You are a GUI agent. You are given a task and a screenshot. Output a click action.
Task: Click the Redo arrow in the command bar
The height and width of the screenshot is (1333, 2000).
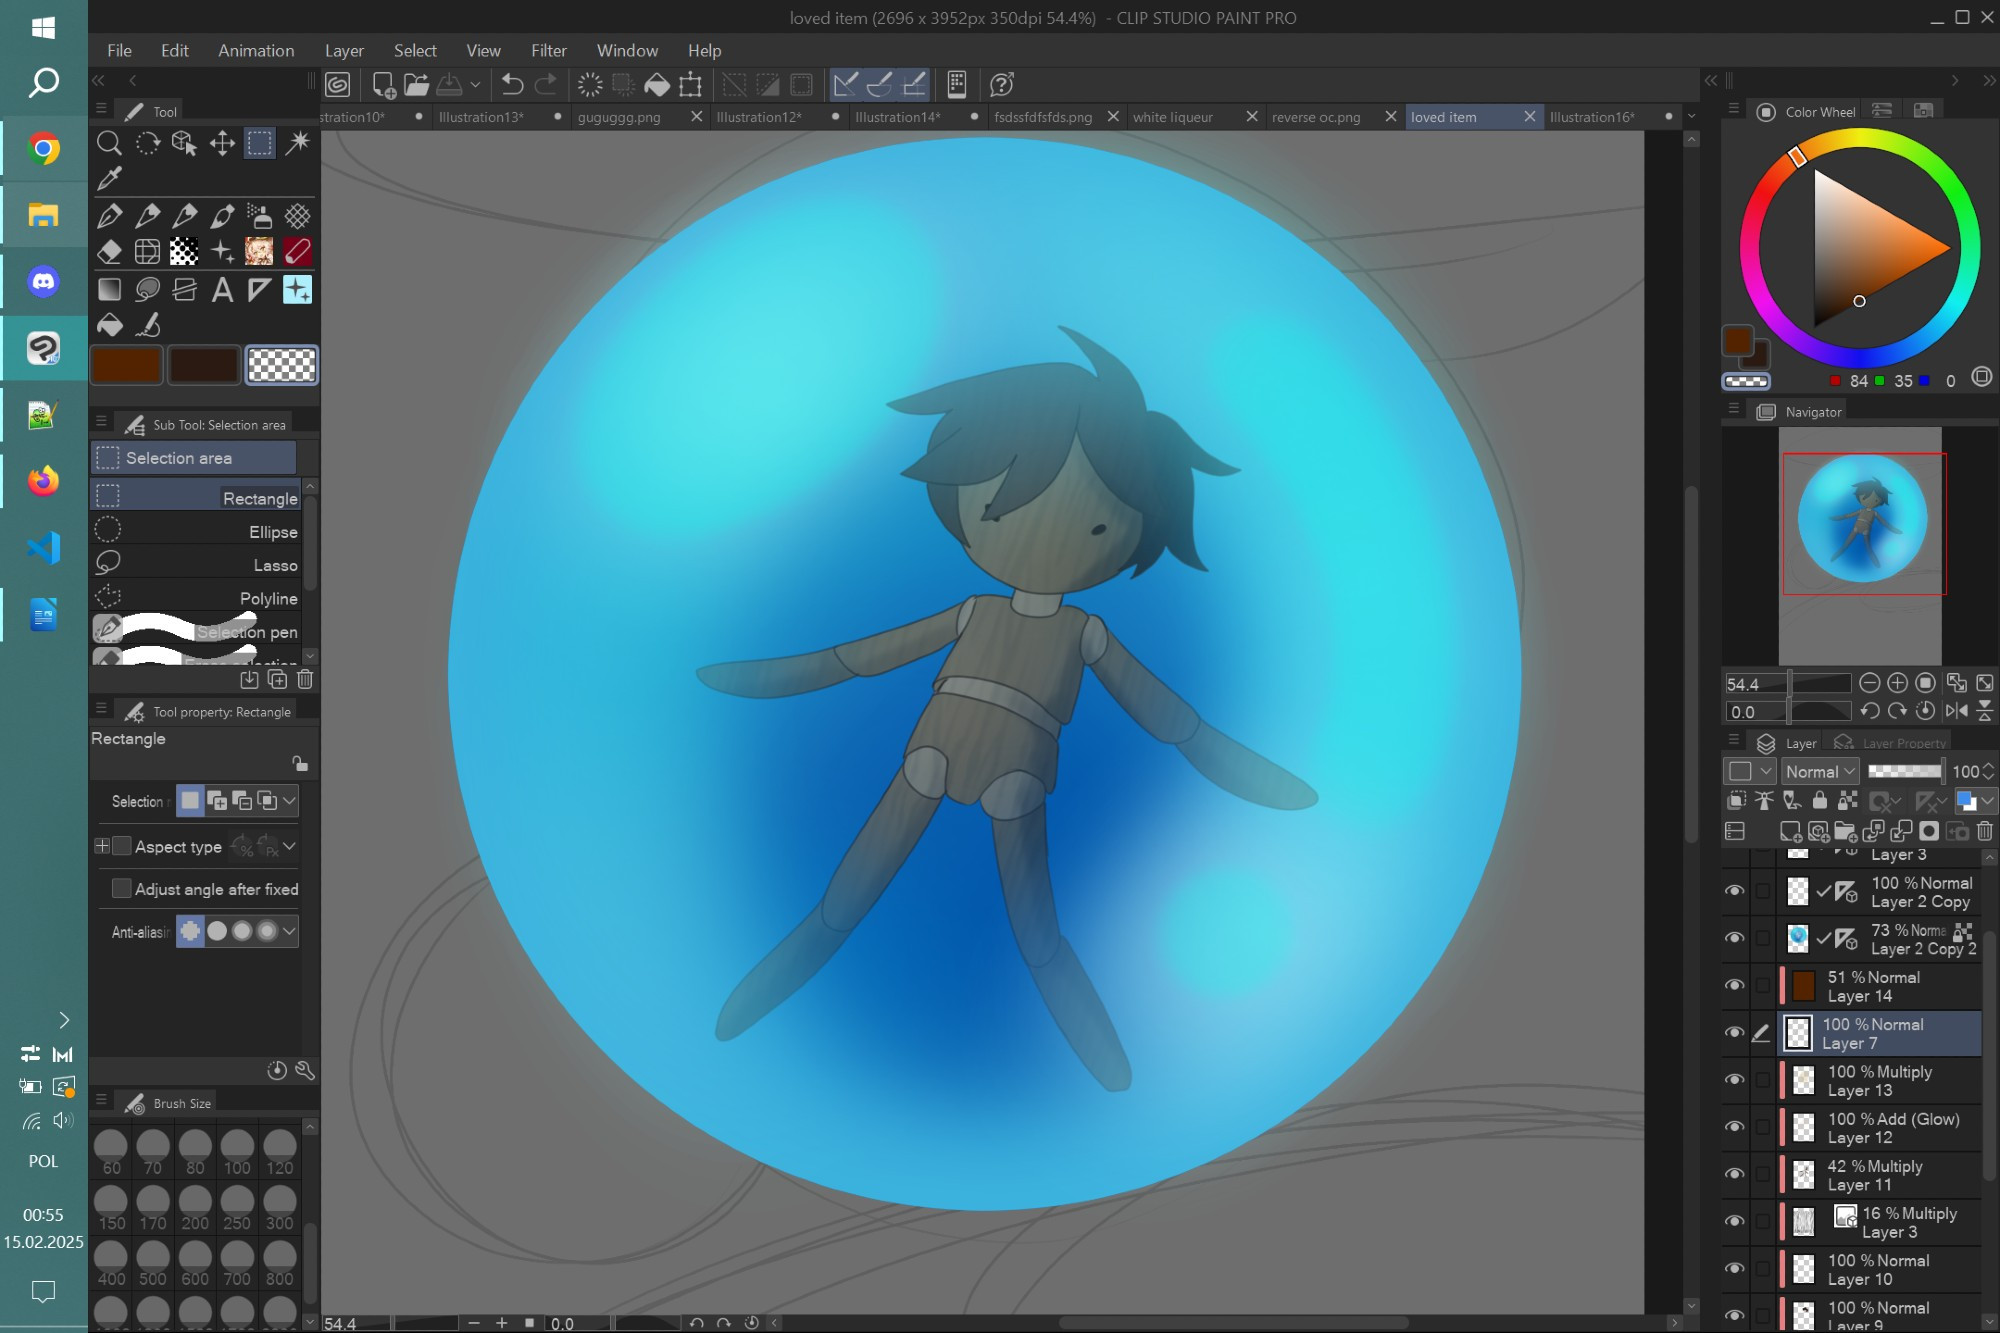(x=546, y=85)
